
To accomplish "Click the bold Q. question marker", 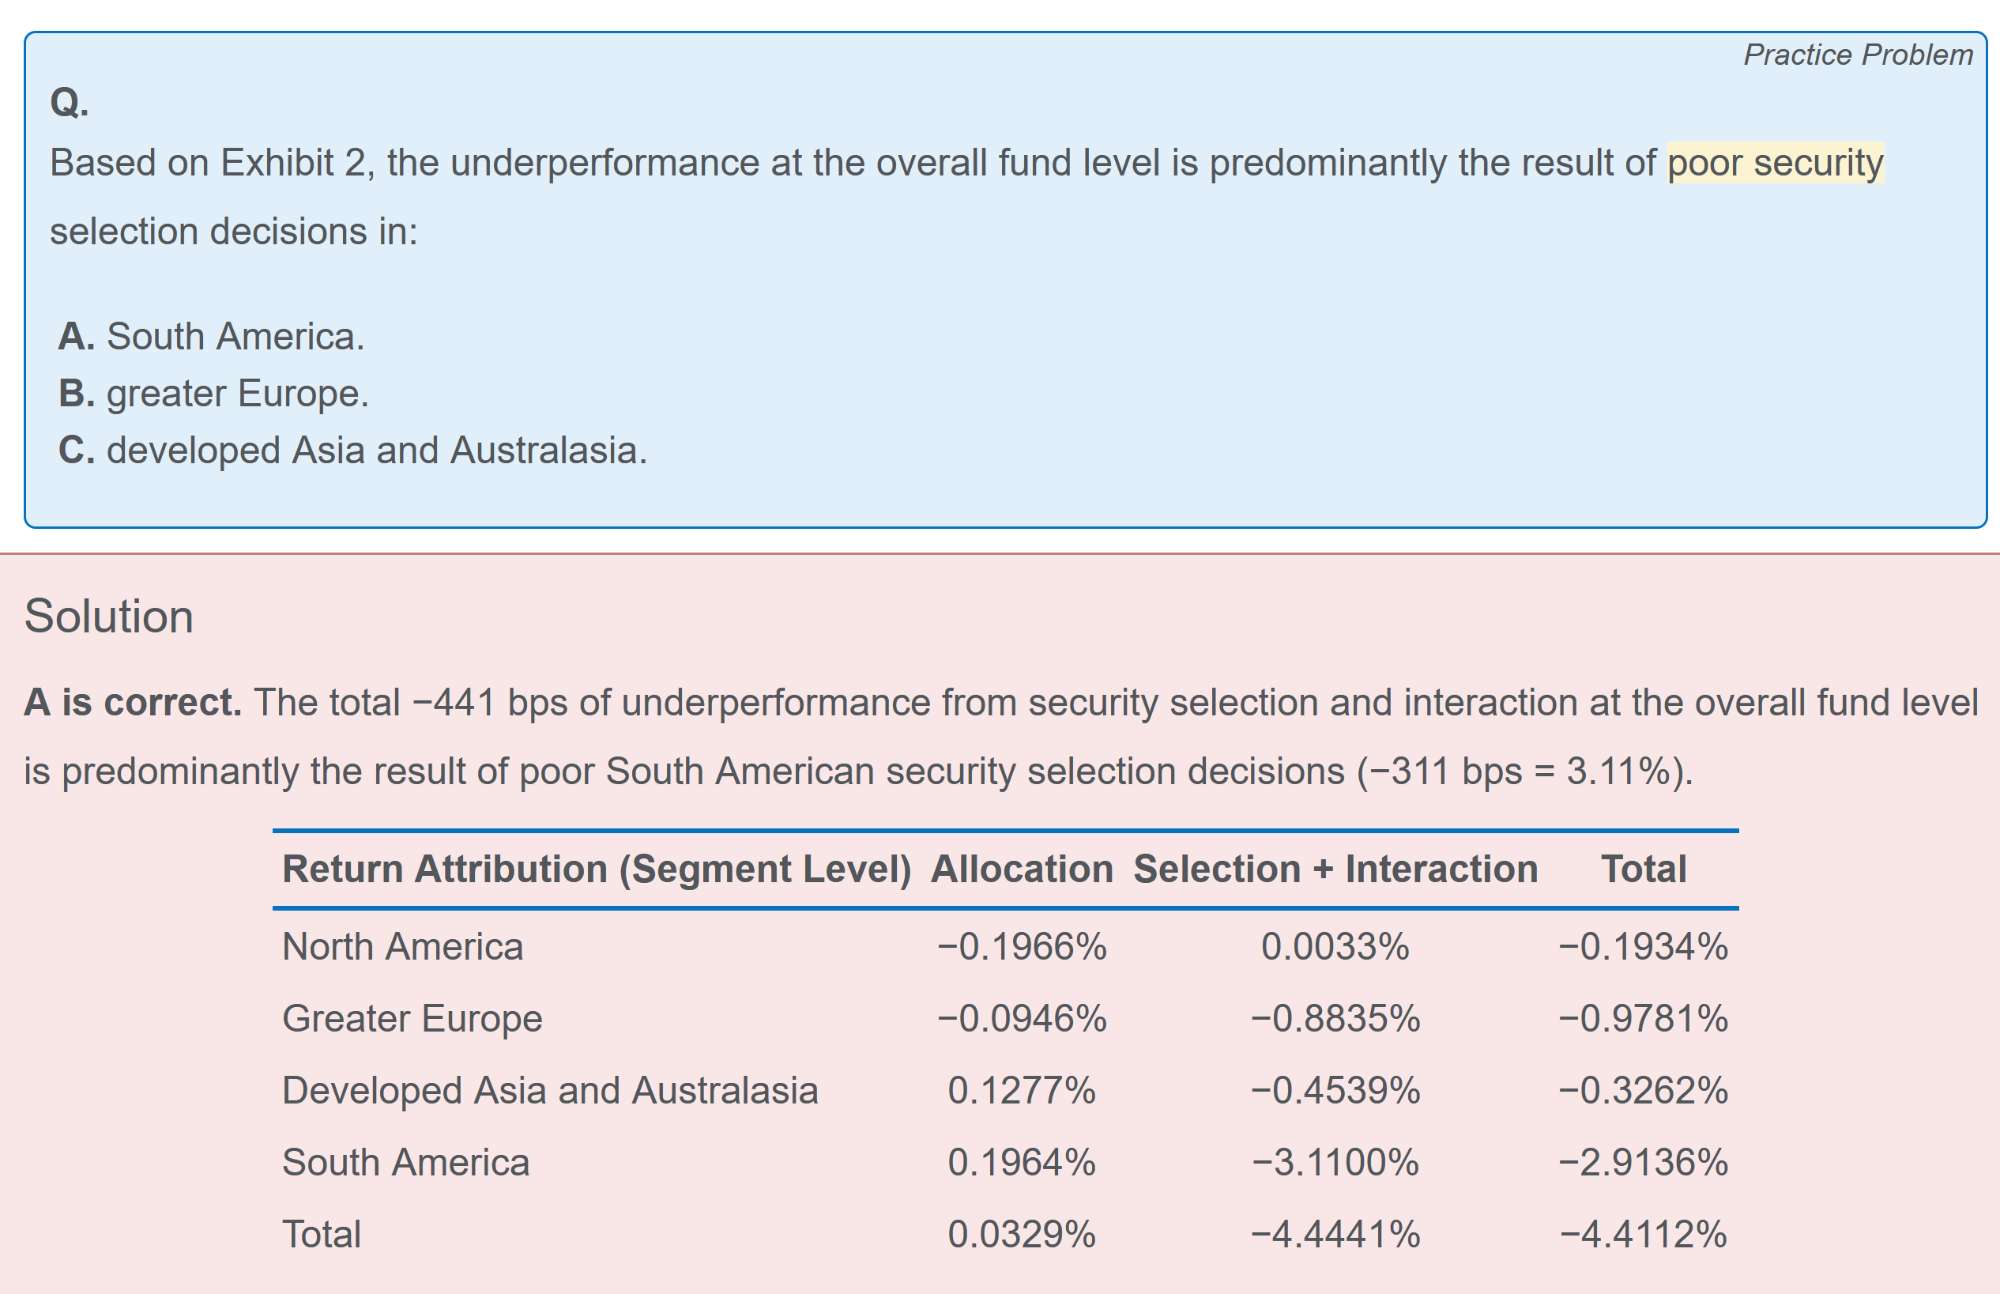I will 69,102.
